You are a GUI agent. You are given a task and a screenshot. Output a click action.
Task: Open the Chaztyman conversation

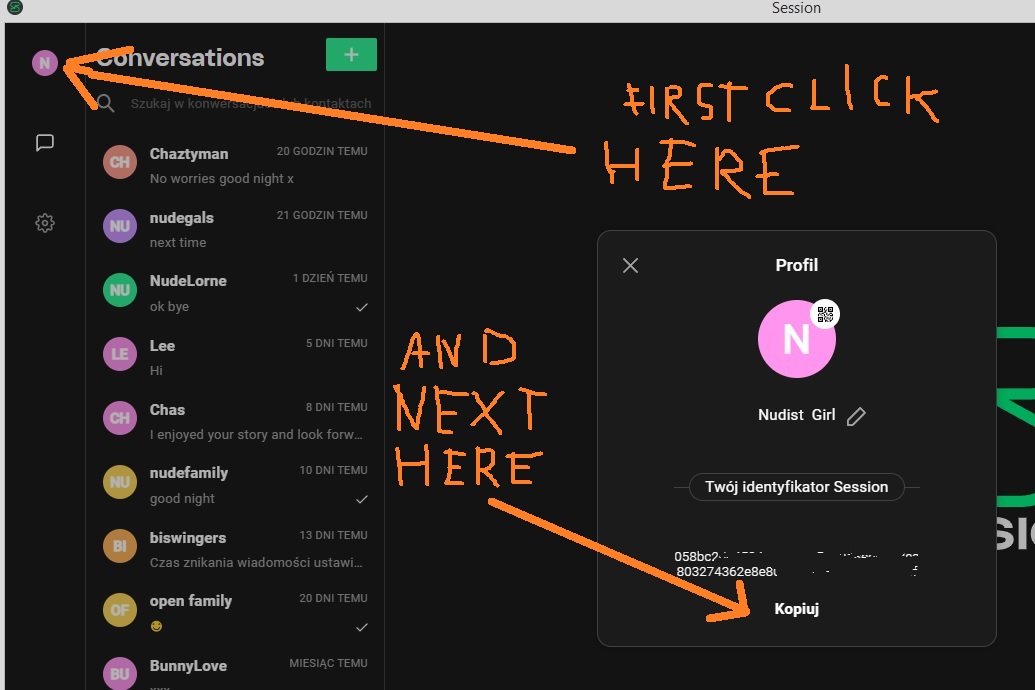point(235,165)
